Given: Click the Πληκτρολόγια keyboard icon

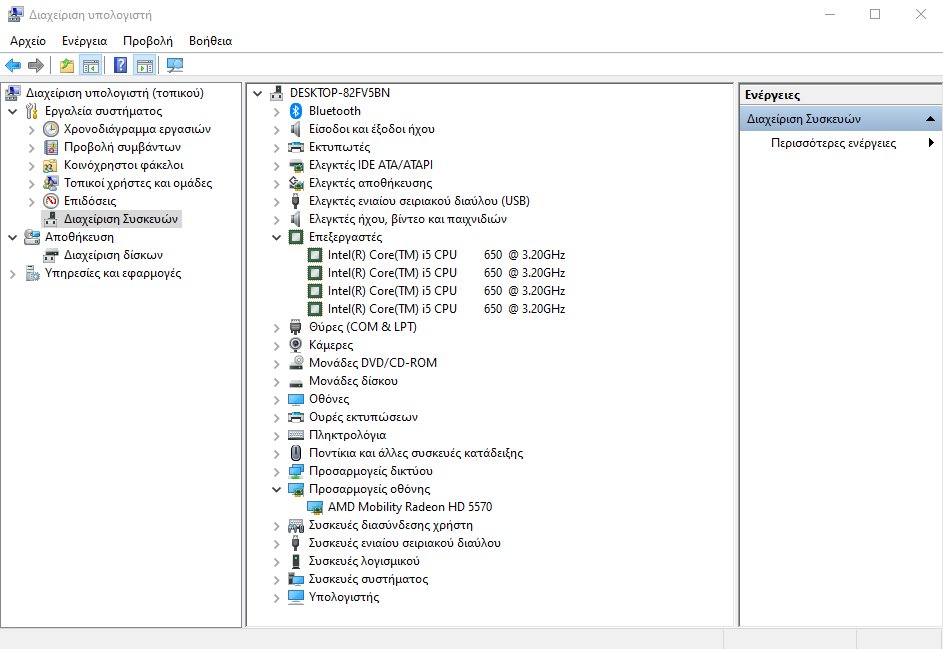Looking at the screenshot, I should point(295,435).
